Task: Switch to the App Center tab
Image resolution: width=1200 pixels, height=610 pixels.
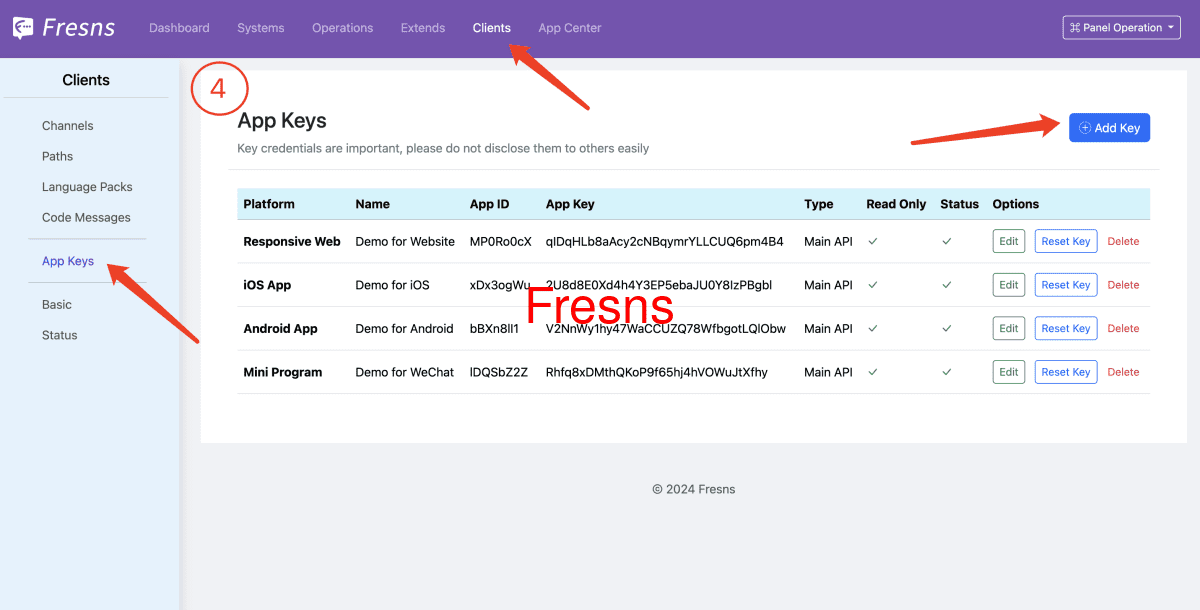Action: (x=569, y=28)
